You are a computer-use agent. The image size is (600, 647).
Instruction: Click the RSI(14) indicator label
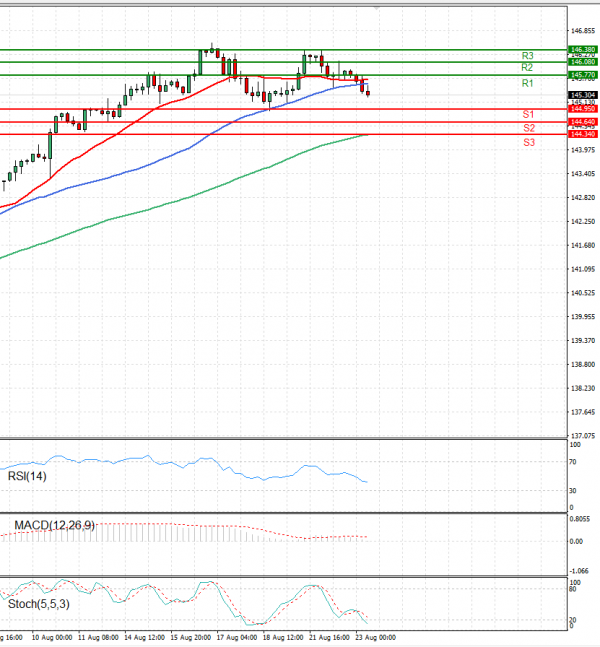click(x=27, y=477)
